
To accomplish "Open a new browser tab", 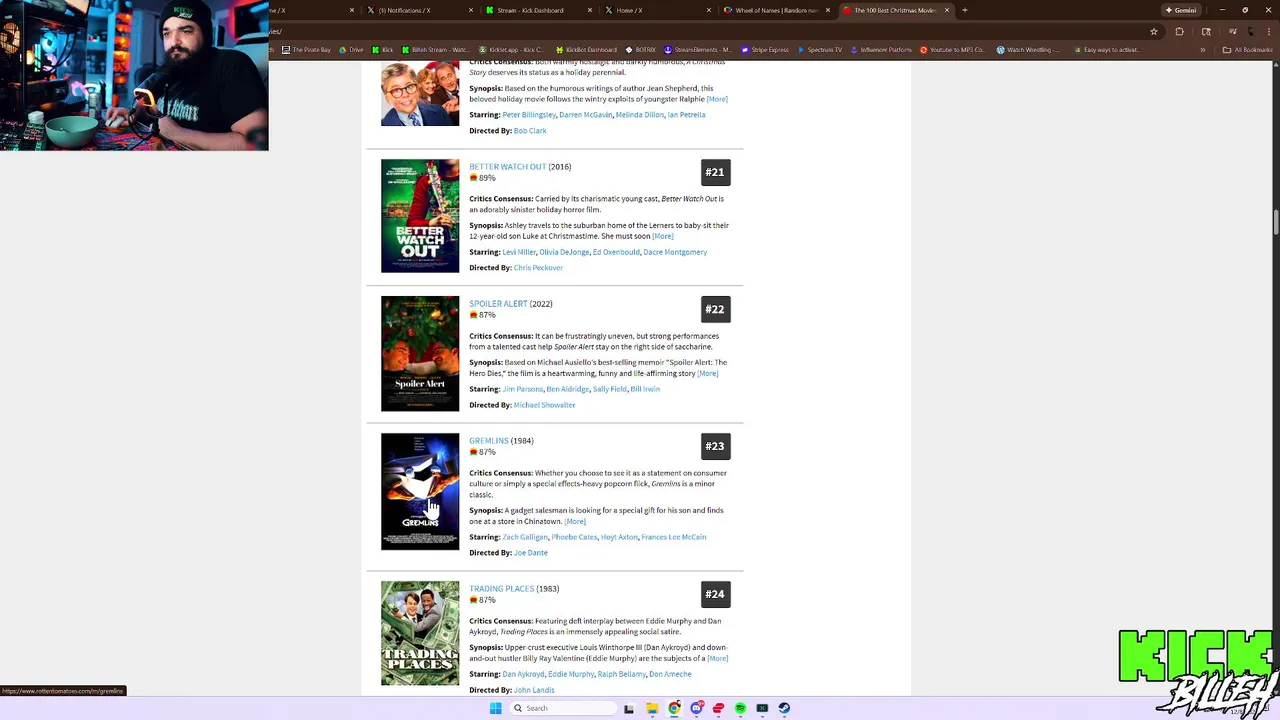I will pyautogui.click(x=963, y=10).
